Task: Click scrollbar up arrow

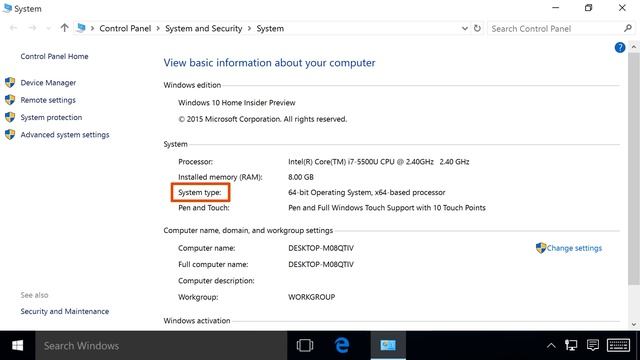Action: 633,47
